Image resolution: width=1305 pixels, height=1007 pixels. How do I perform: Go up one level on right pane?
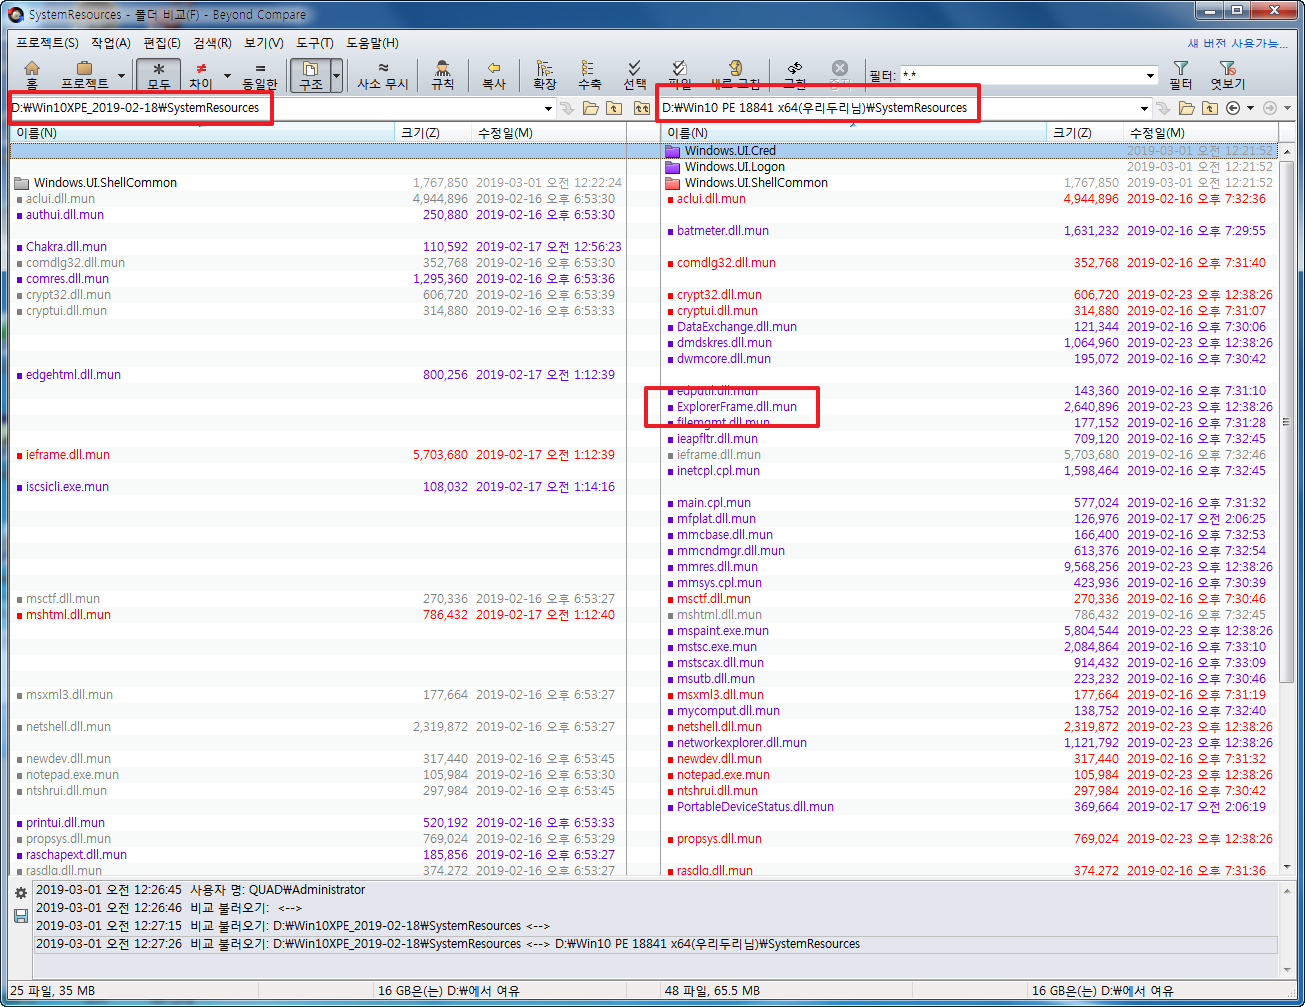1210,108
